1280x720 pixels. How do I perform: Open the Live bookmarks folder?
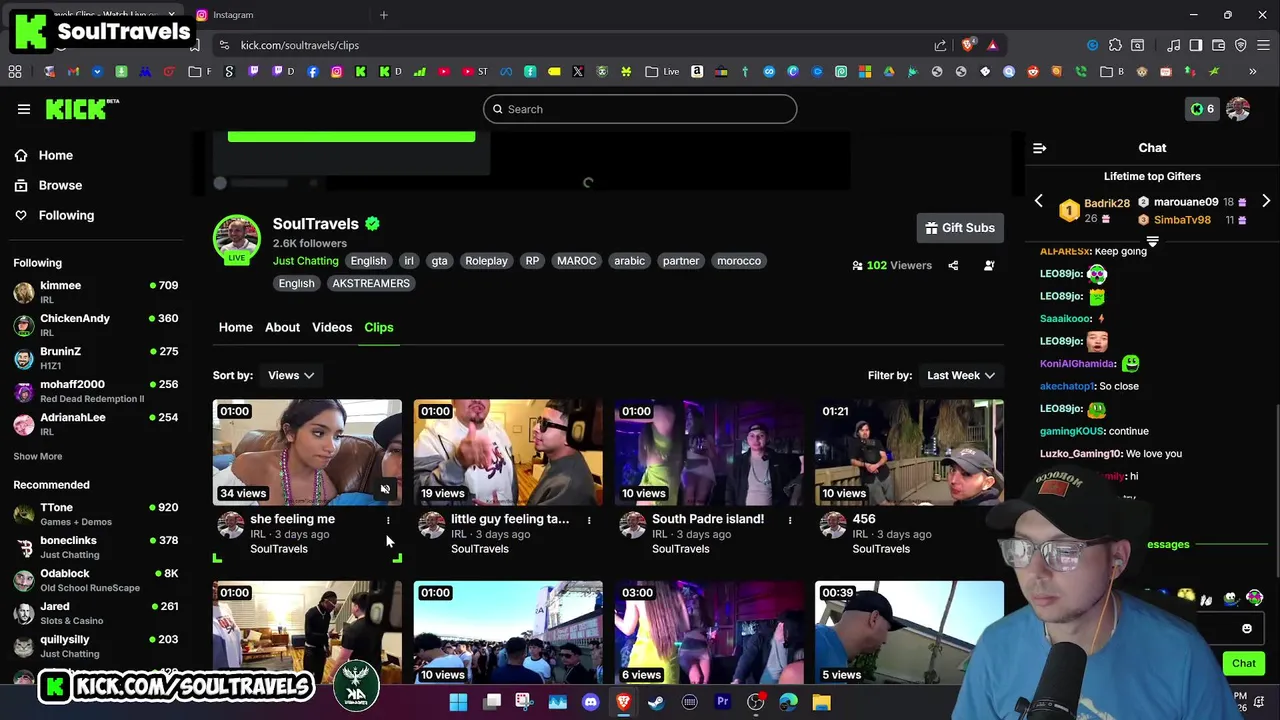point(663,72)
